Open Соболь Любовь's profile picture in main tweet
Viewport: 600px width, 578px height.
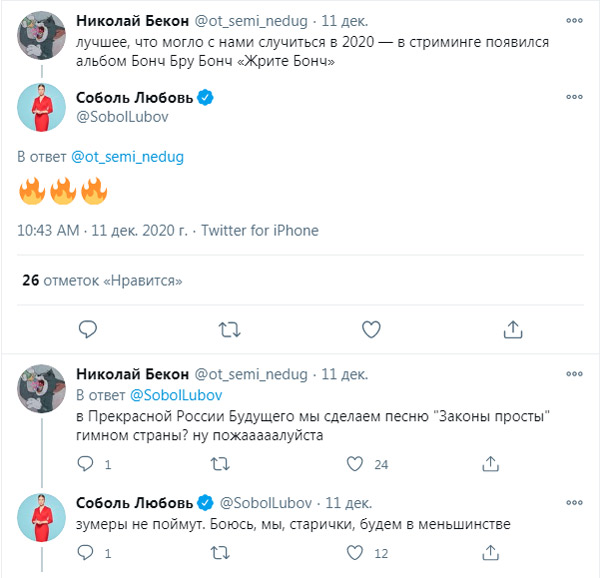tap(41, 109)
